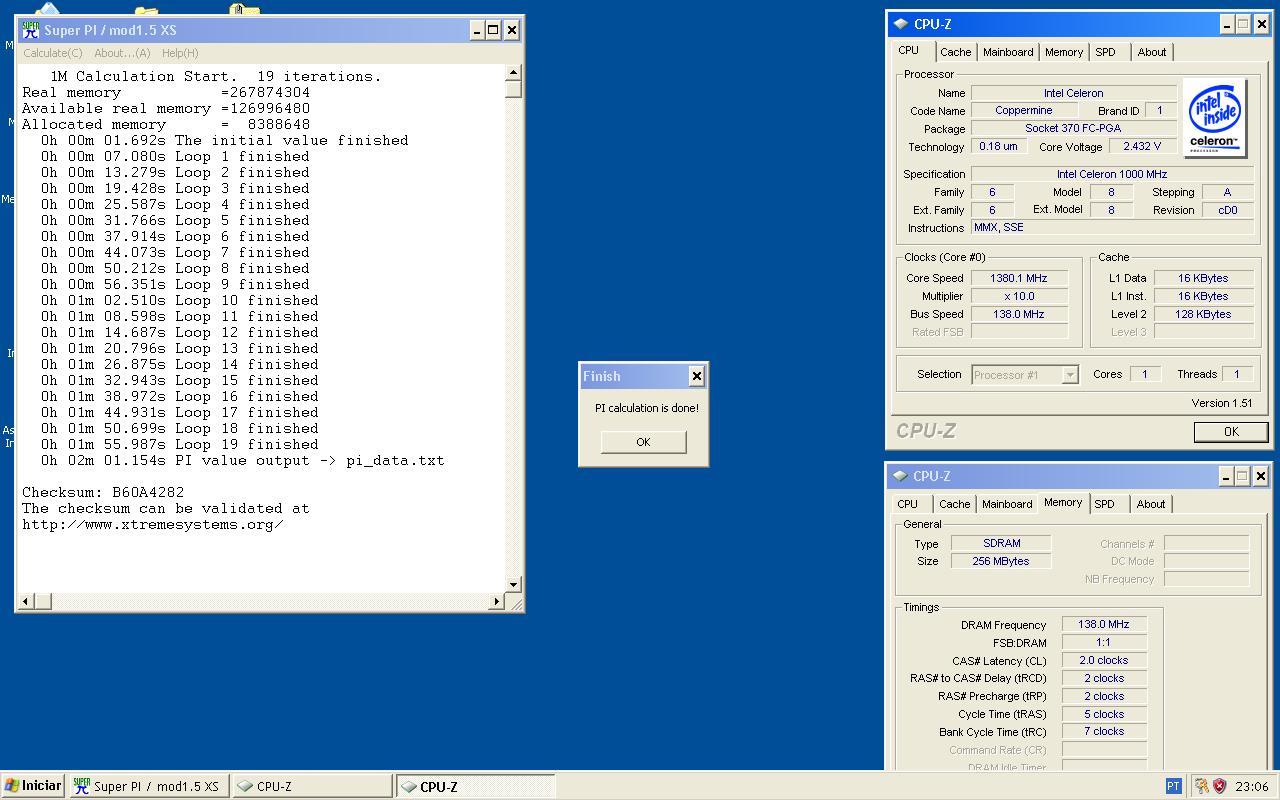This screenshot has height=800, width=1280.
Task: Click PI value output pi_data.txt line
Action: 242,461
